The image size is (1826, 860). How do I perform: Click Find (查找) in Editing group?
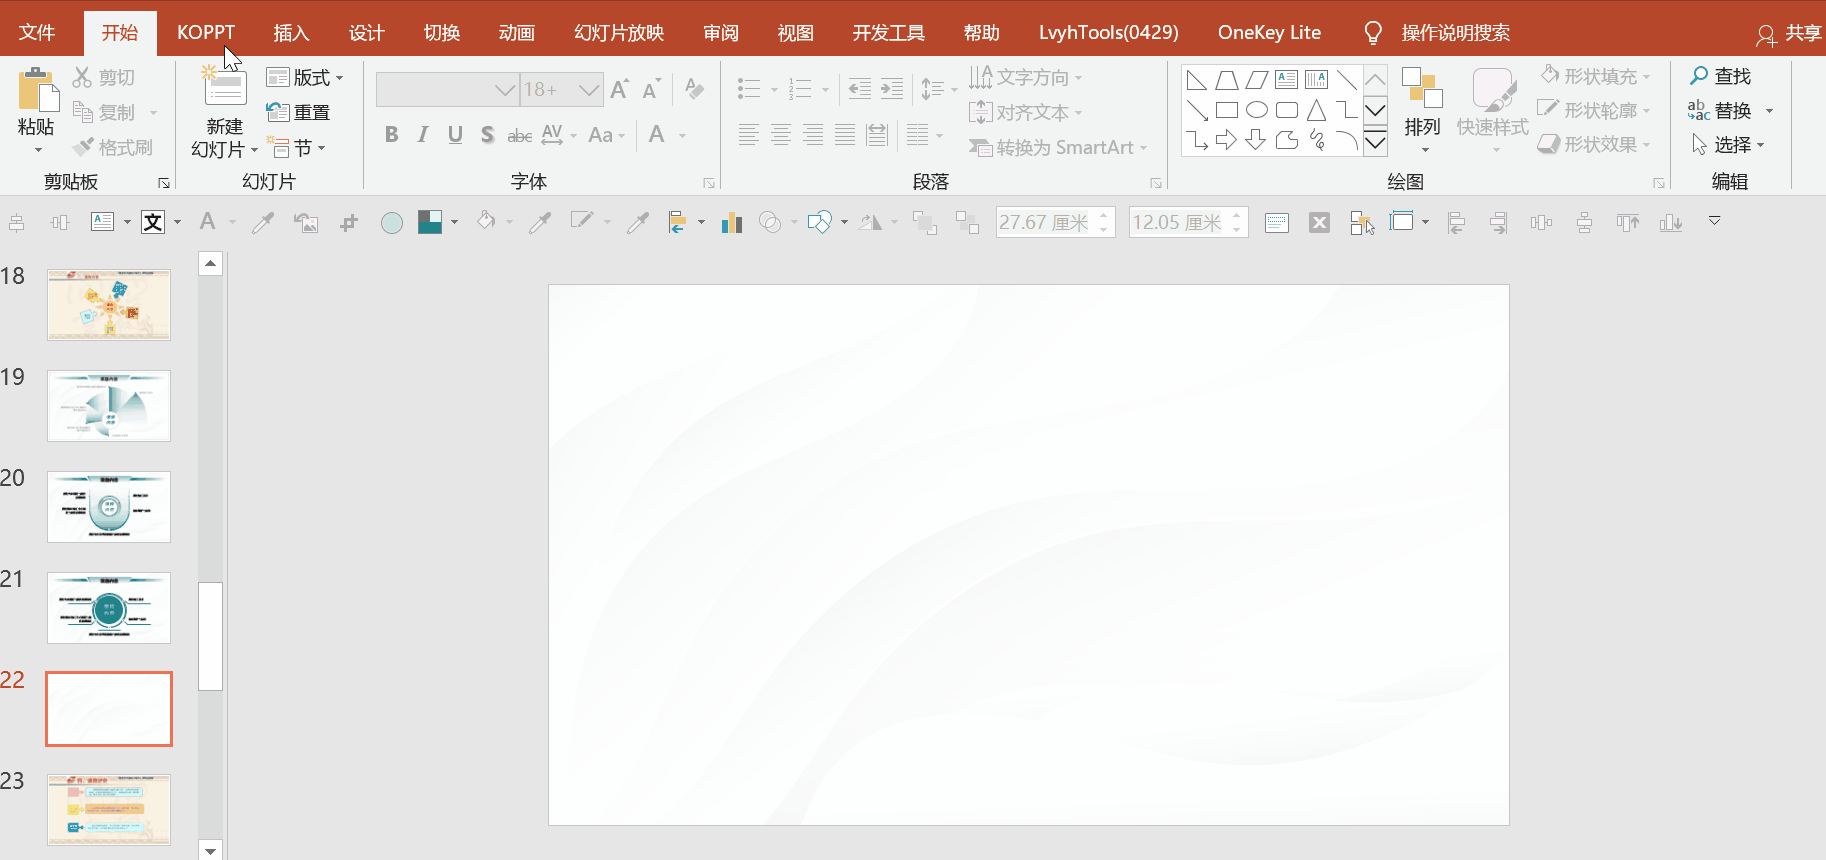point(1721,76)
